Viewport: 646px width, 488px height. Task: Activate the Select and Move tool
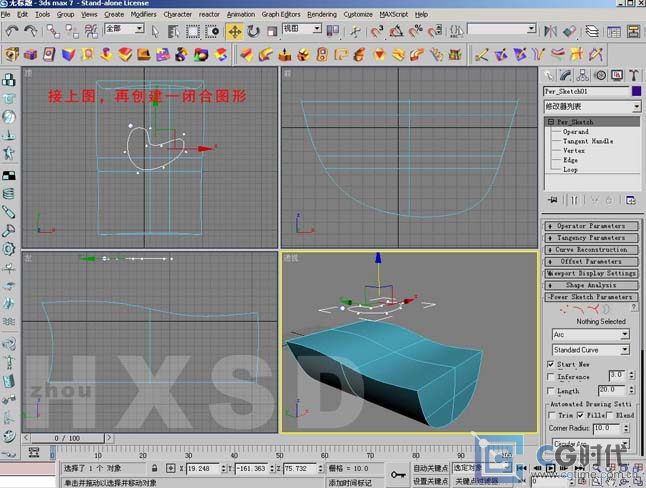[x=234, y=31]
